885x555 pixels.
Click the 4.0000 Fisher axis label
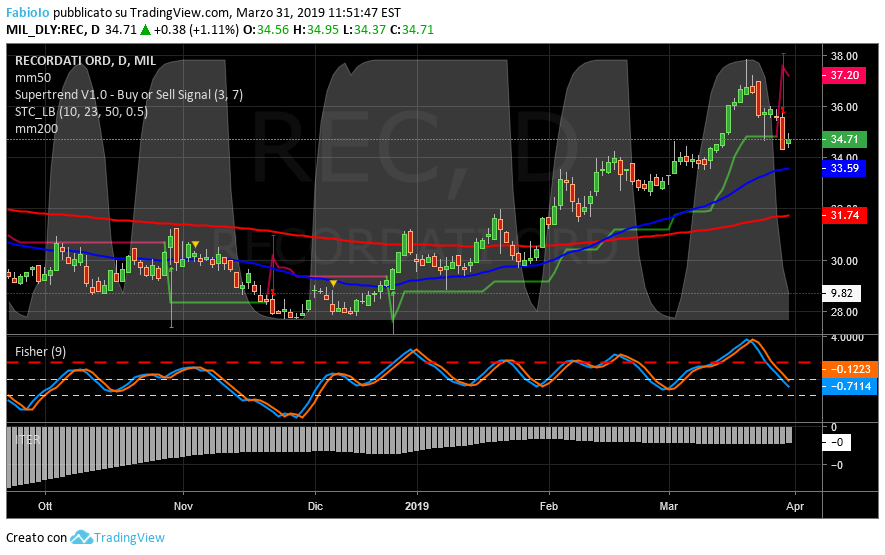click(x=847, y=338)
